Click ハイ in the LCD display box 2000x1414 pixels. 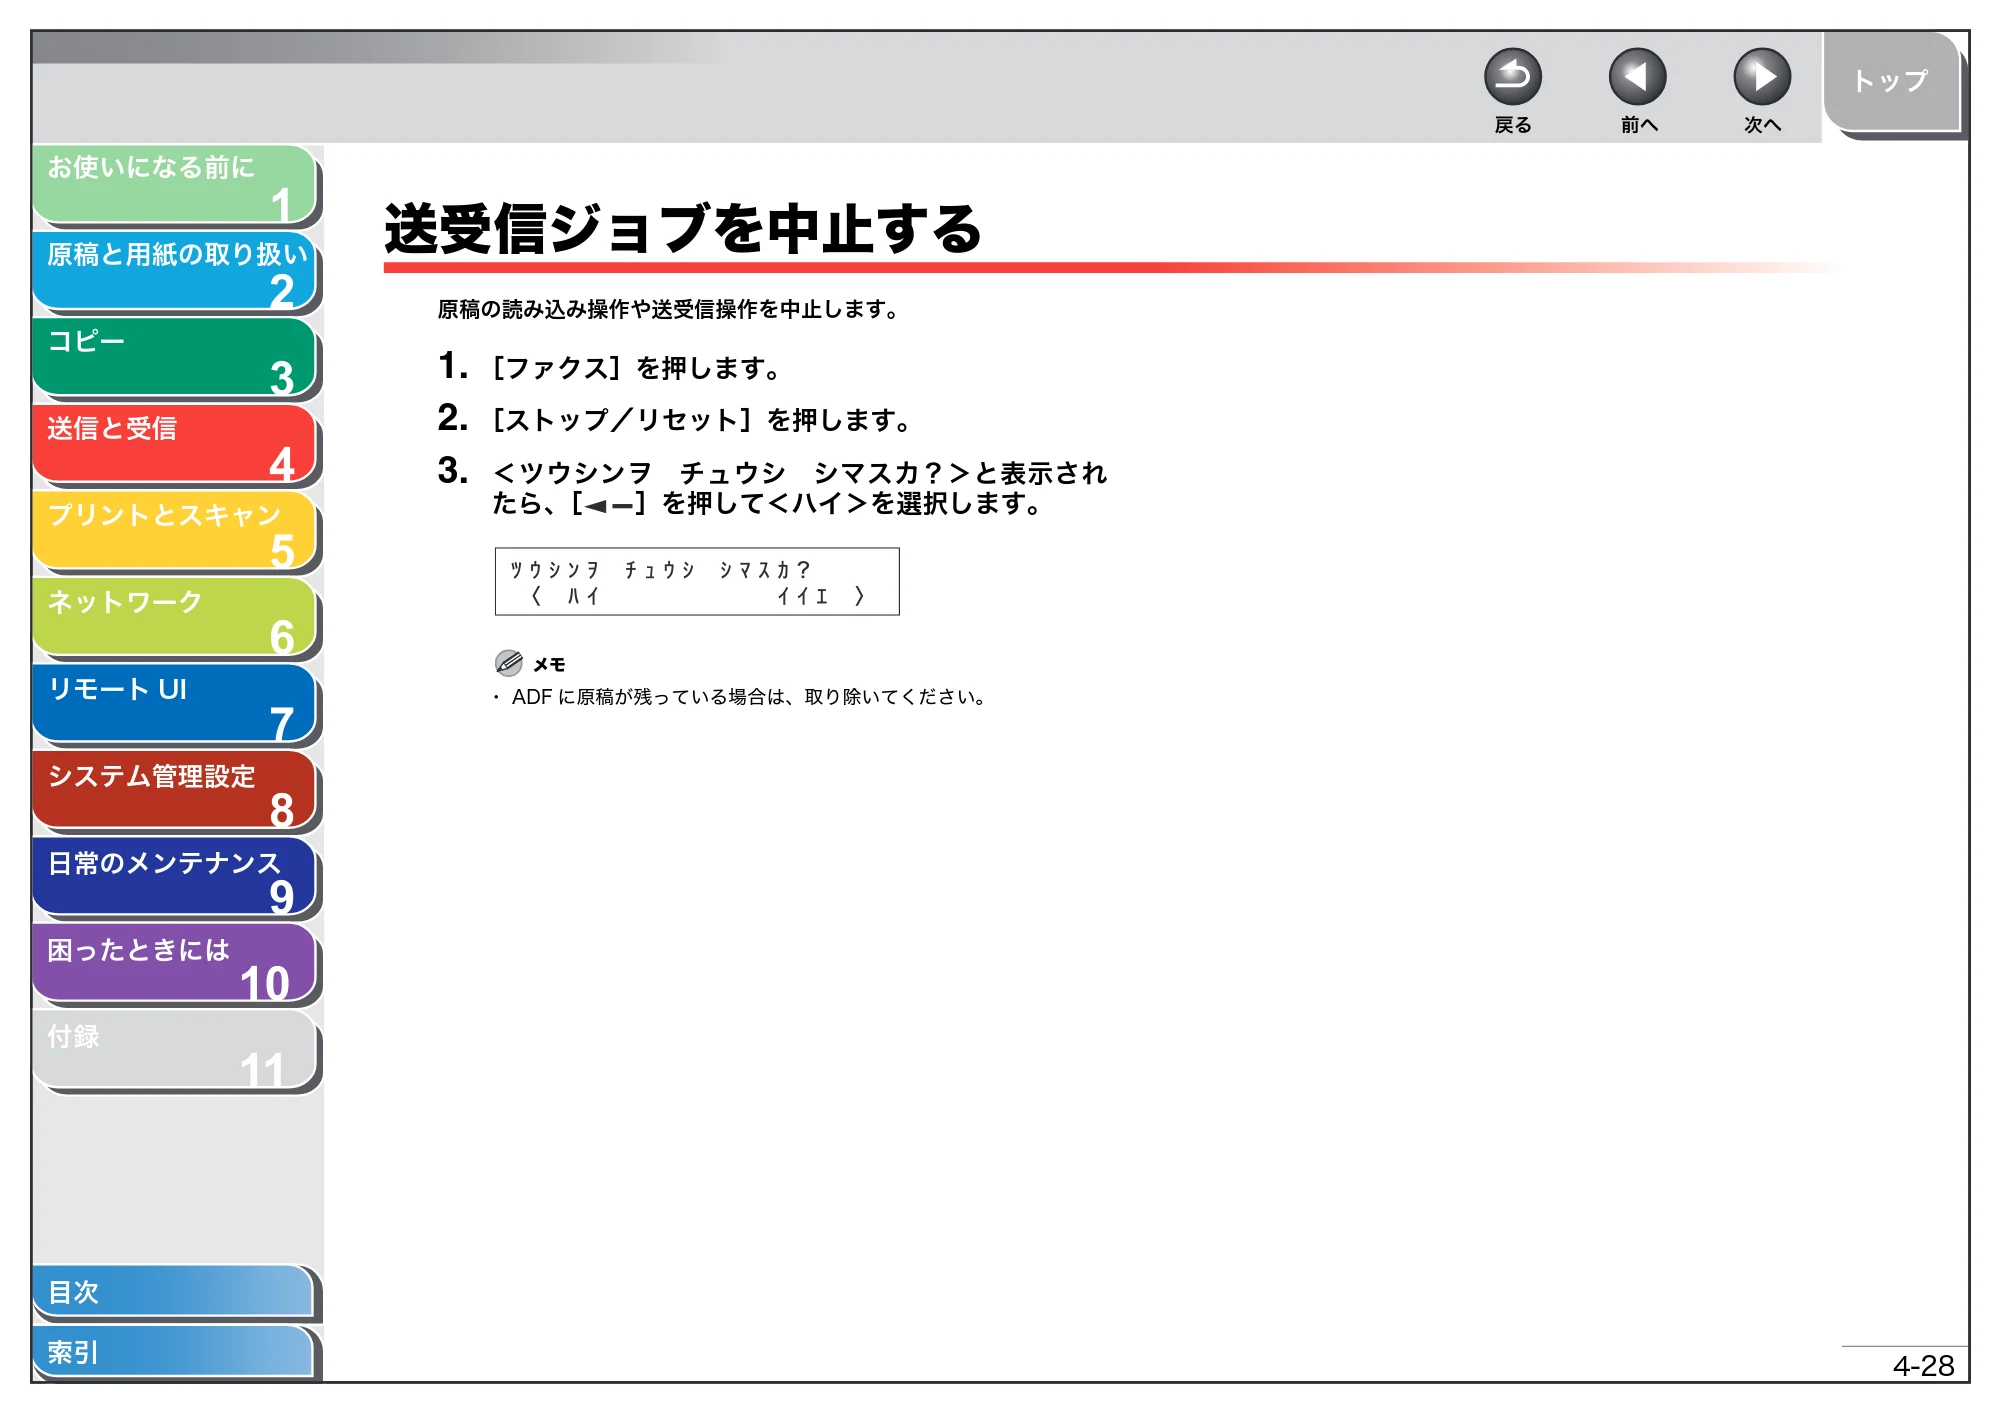click(x=583, y=597)
